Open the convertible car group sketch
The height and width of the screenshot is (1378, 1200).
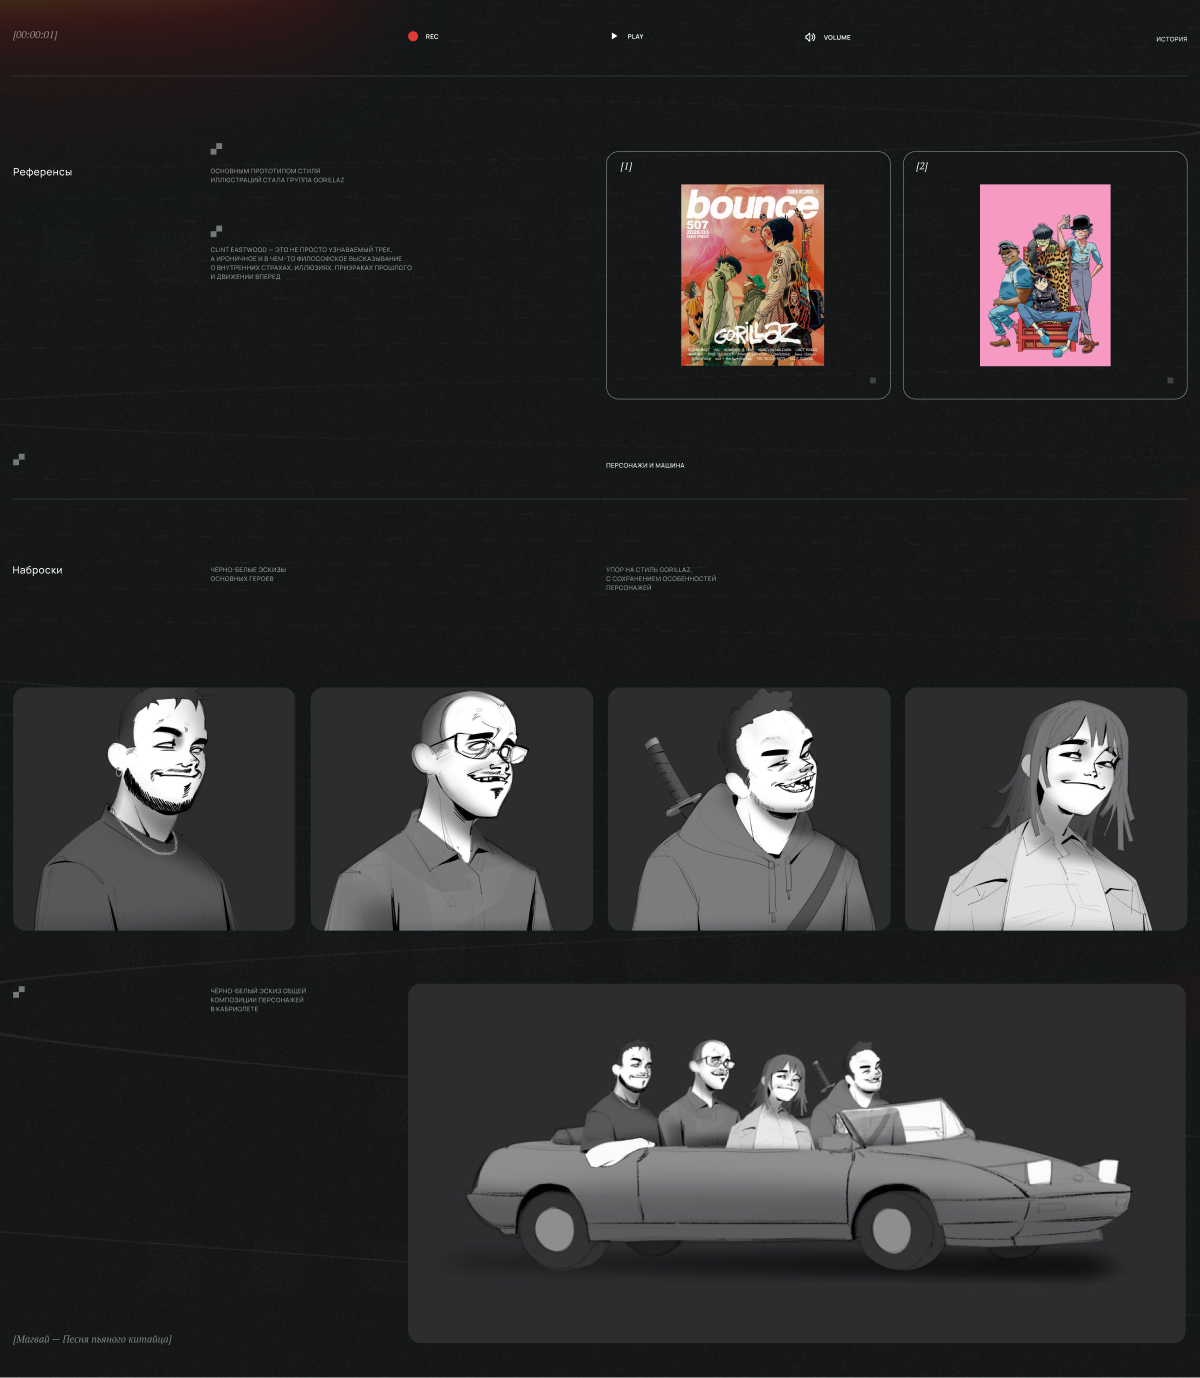pos(796,1163)
